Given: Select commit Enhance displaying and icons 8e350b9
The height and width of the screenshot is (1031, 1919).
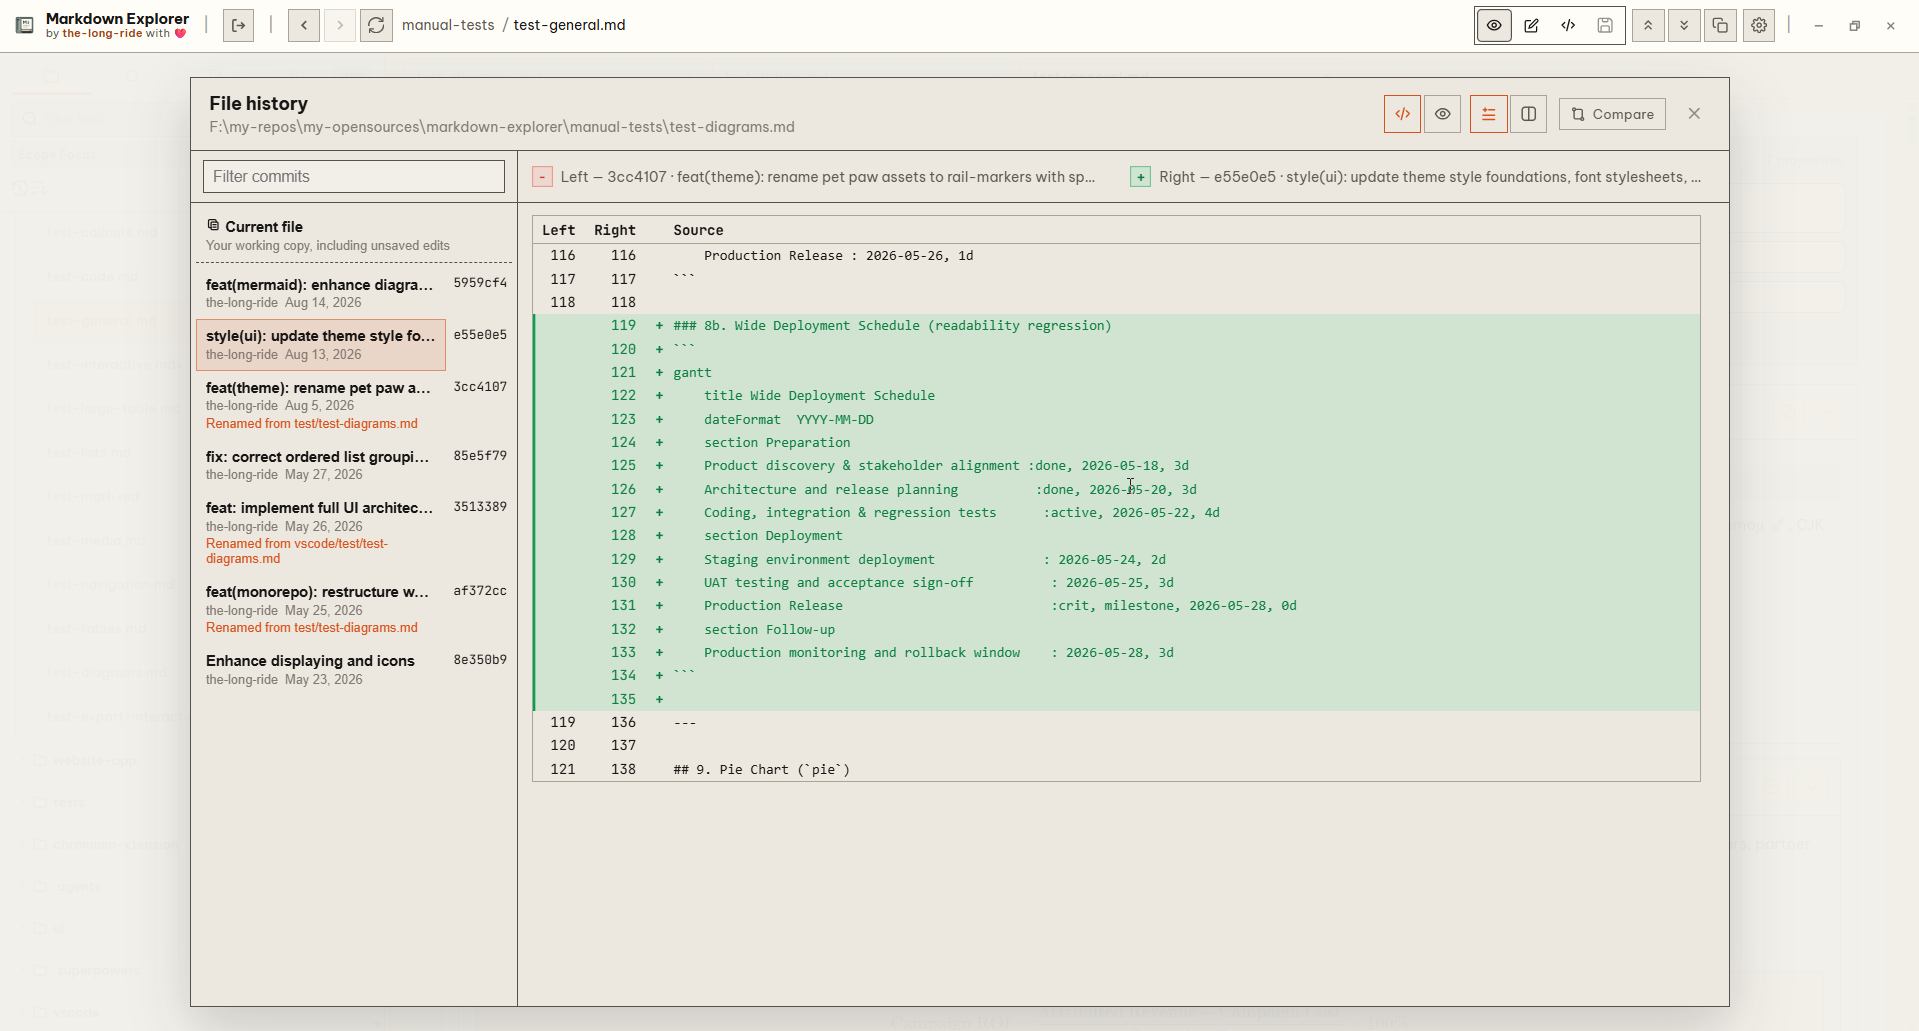Looking at the screenshot, I should pyautogui.click(x=354, y=669).
